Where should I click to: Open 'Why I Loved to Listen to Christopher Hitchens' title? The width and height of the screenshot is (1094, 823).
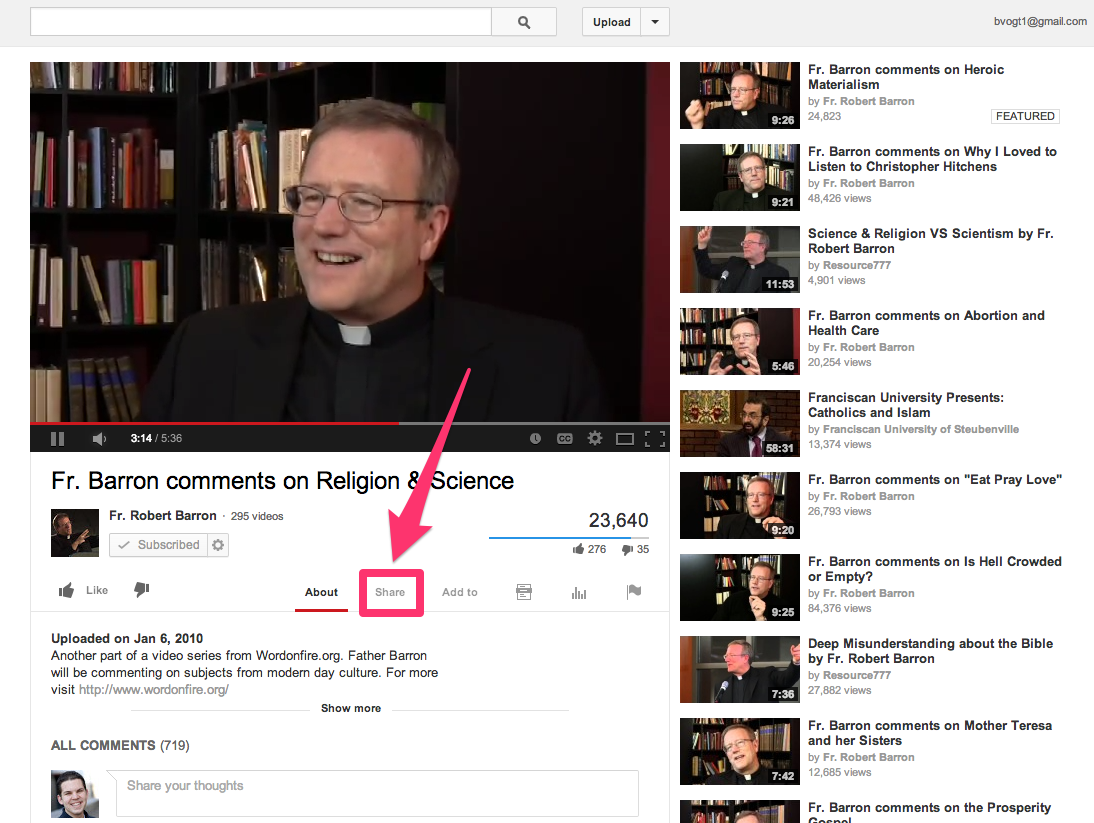click(932, 159)
